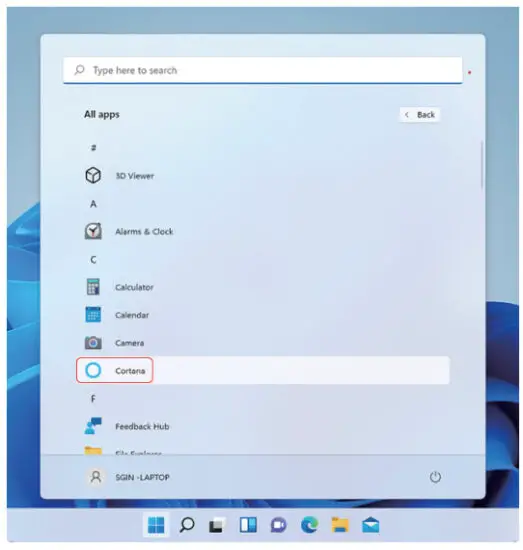
Task: Open File Explorer from taskbar
Action: [x=340, y=525]
